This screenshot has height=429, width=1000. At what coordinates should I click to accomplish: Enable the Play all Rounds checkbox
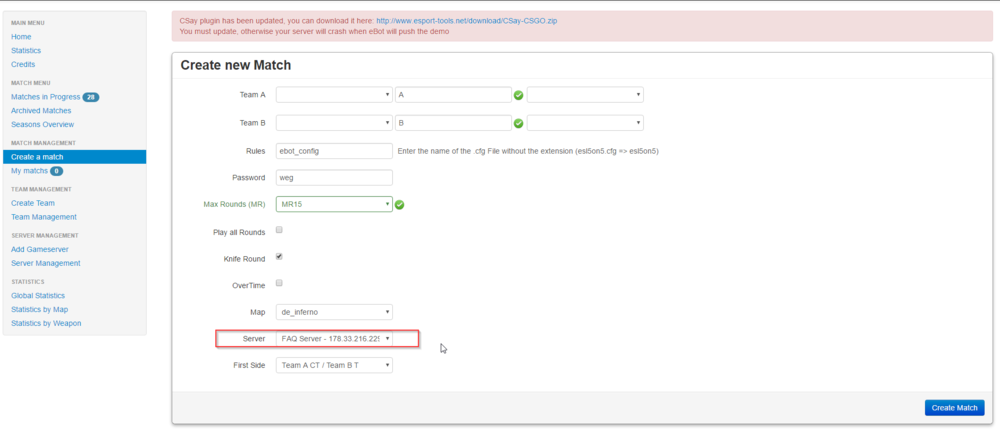point(280,230)
